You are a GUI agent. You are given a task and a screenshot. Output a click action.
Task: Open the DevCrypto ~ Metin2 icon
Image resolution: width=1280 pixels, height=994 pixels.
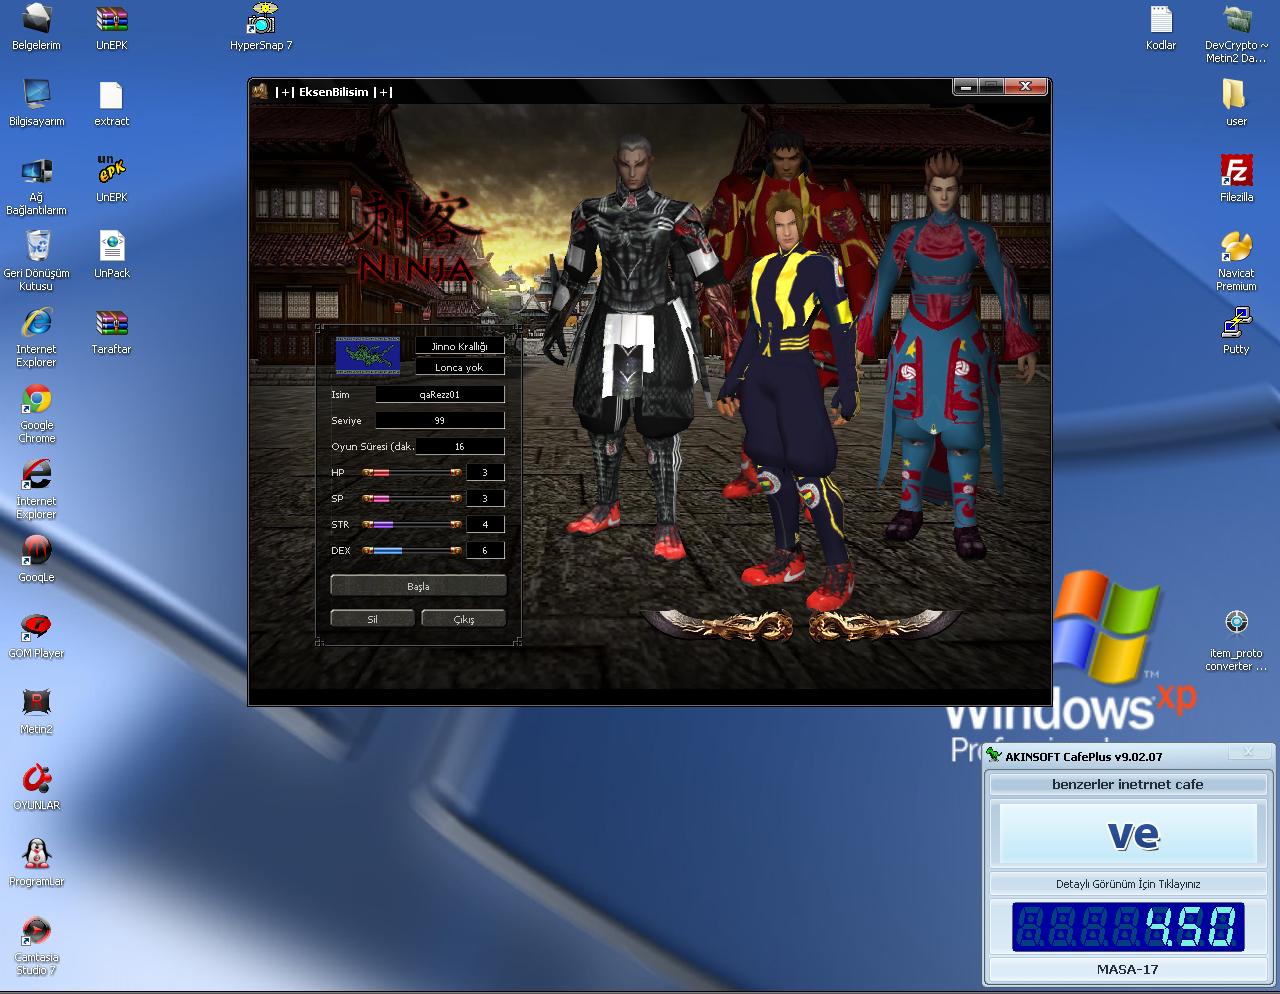(1236, 34)
